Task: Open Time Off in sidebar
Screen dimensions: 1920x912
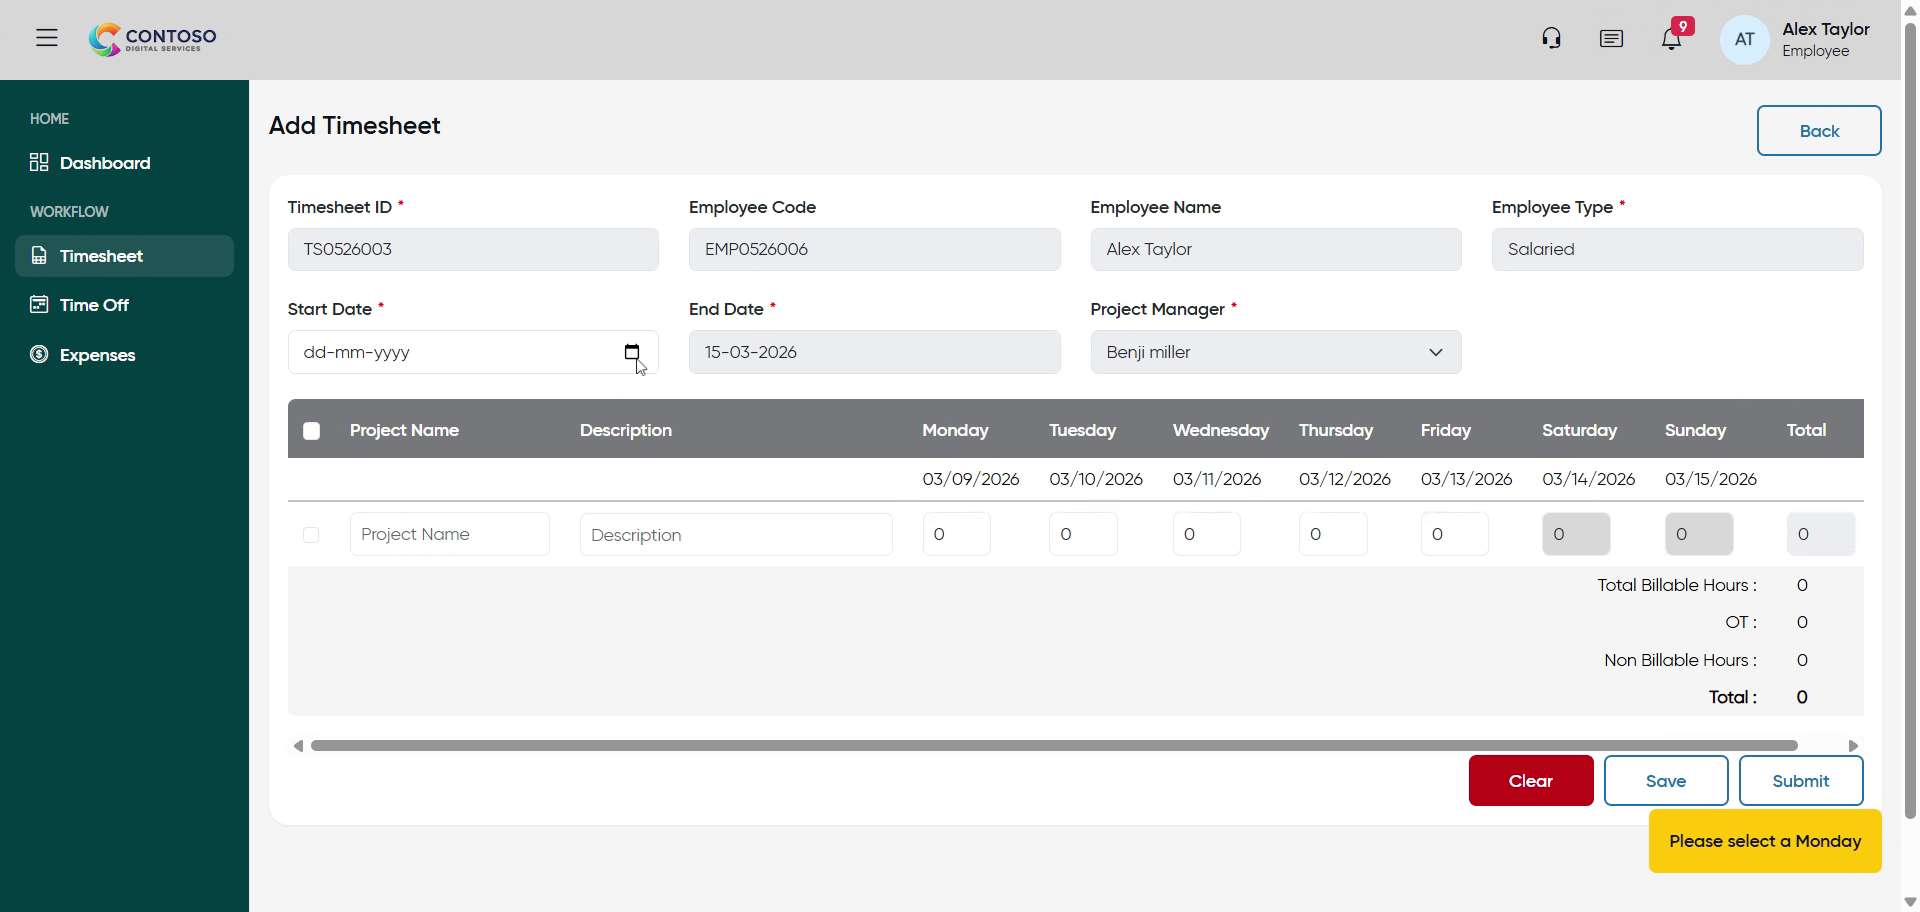Action: [93, 305]
